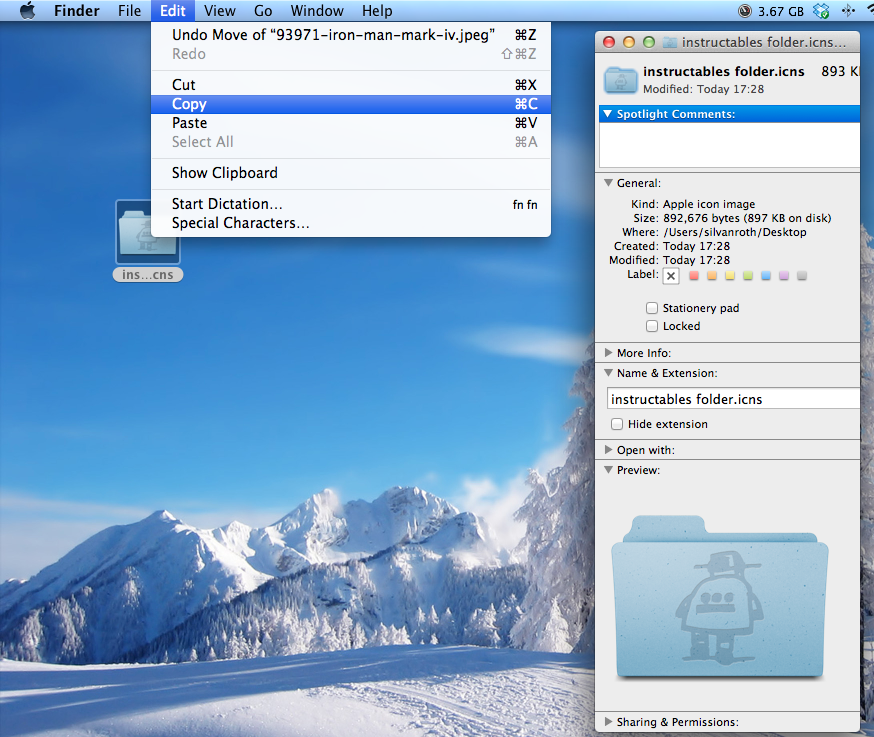Click the Name & Extension text field
This screenshot has height=737, width=874.
click(x=732, y=399)
